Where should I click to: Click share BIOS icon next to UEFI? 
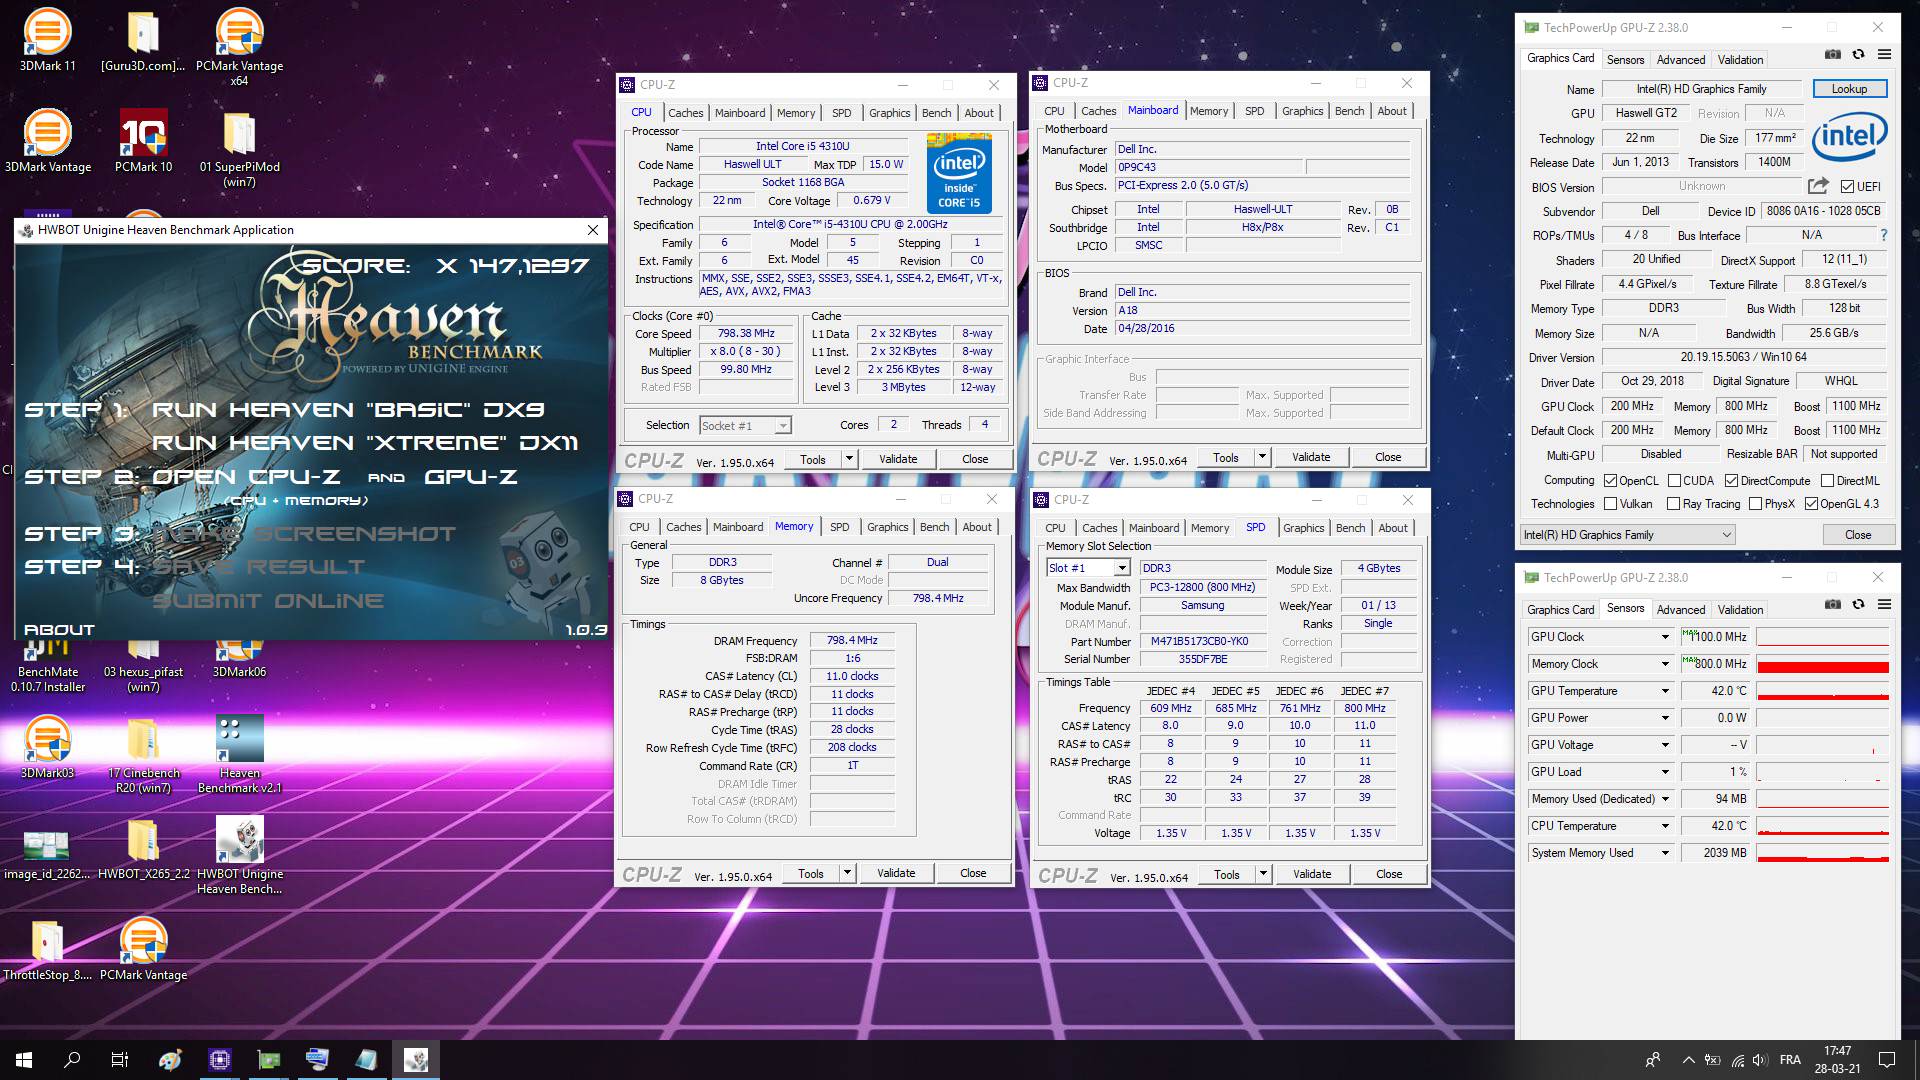click(1818, 186)
